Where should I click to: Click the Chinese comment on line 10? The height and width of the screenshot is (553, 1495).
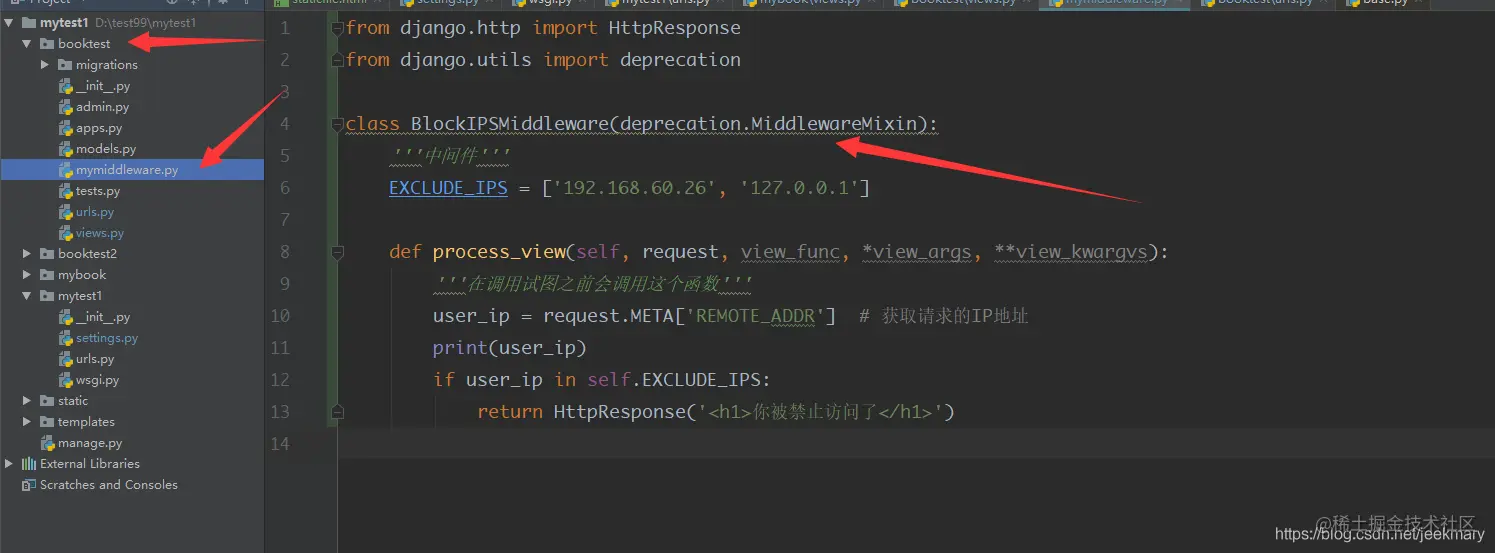943,316
